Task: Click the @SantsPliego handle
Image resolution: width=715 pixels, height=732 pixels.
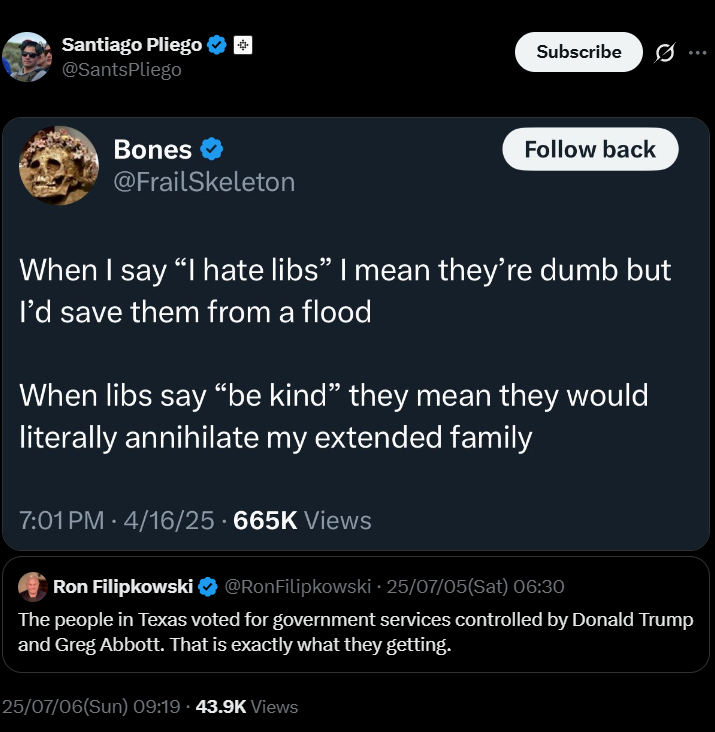Action: [x=122, y=70]
